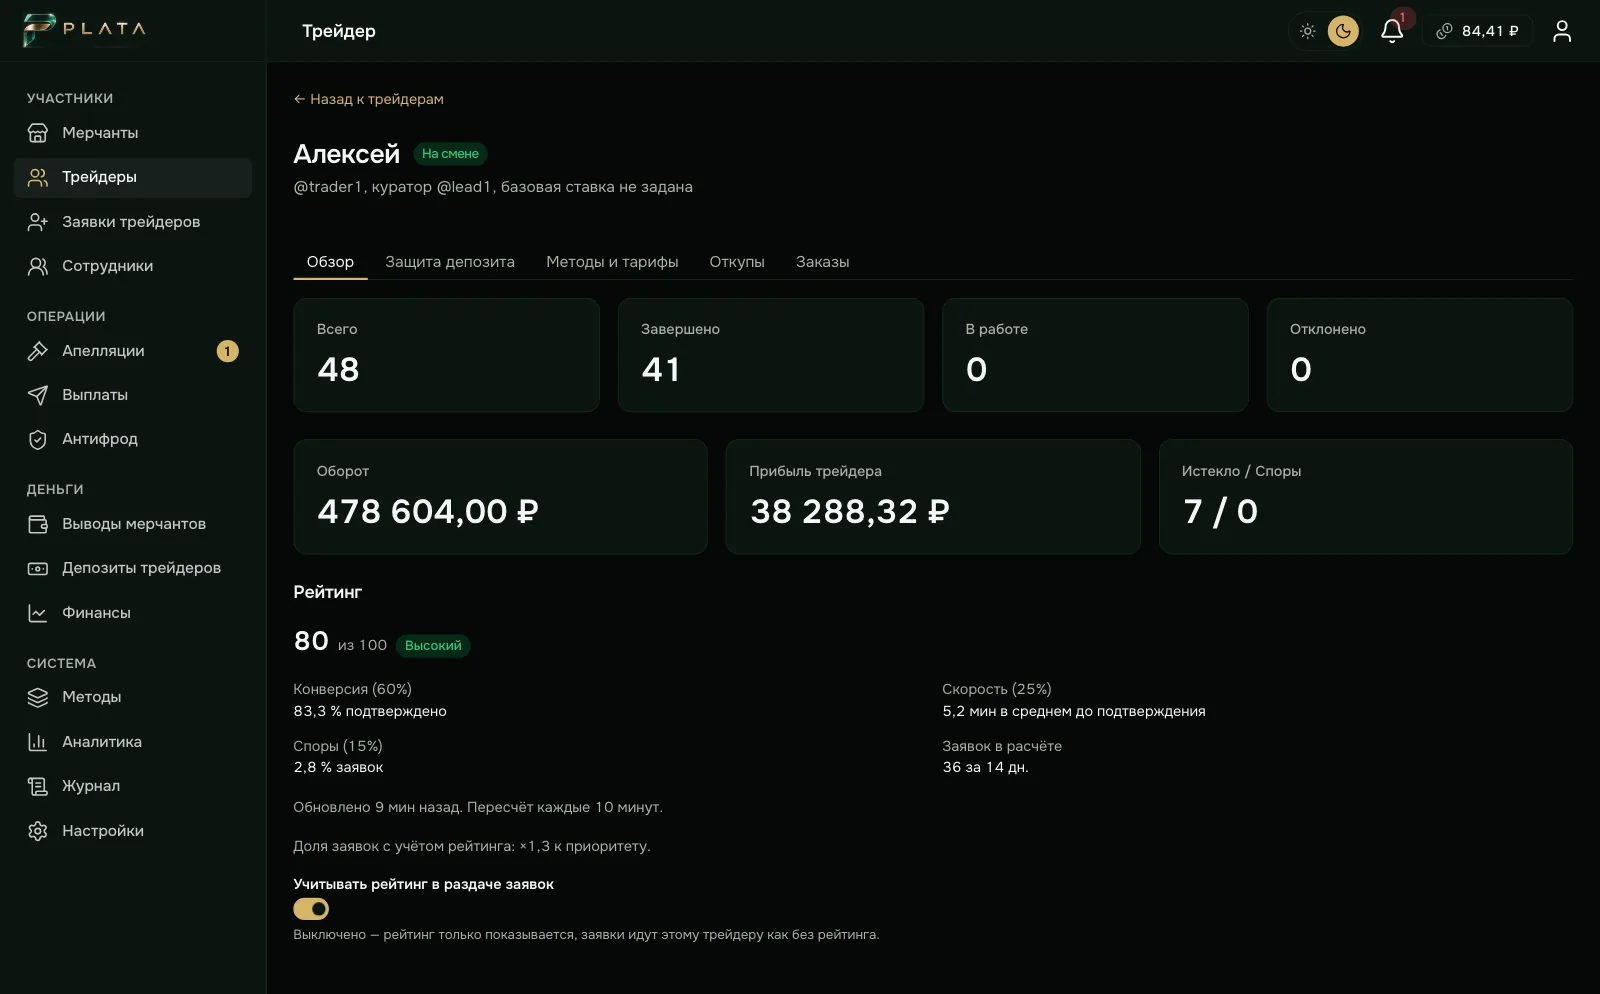This screenshot has width=1600, height=994.
Task: Switch to Защита депозита tab
Action: click(450, 262)
